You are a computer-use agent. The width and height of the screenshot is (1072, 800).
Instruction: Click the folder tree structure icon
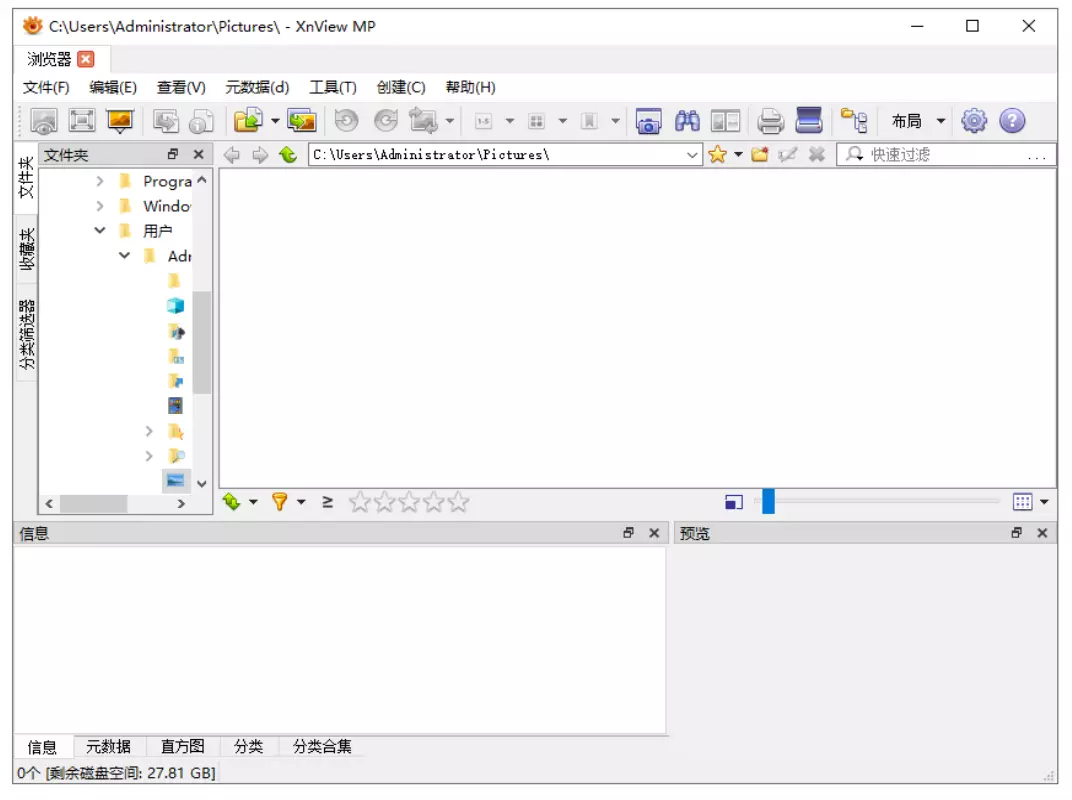click(x=854, y=121)
